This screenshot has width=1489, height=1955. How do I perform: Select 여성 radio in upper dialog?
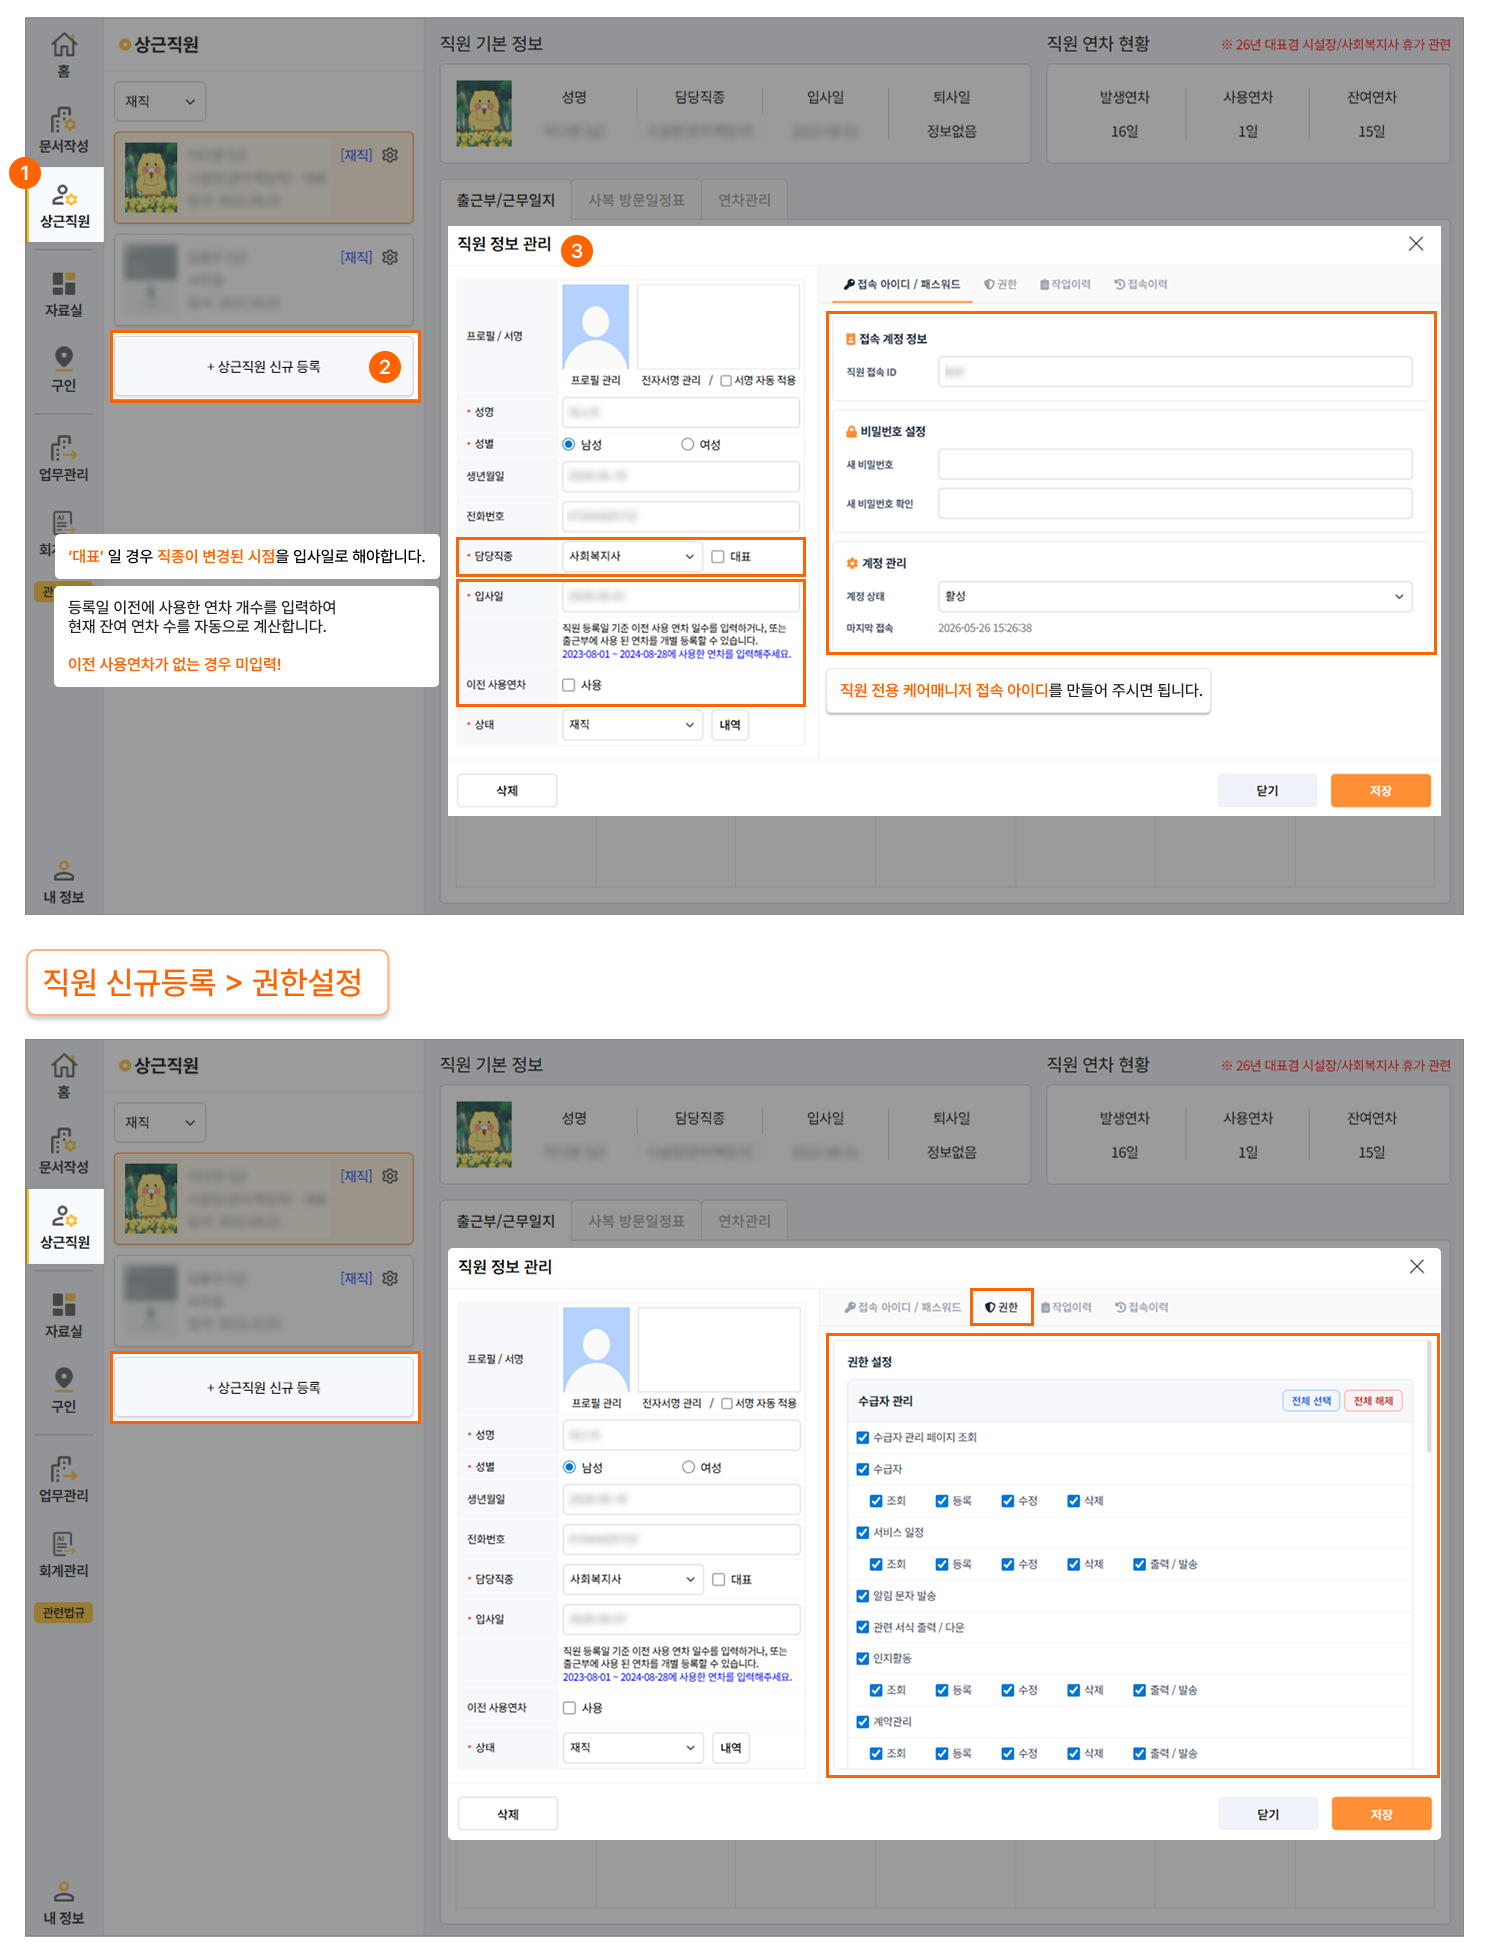click(x=688, y=444)
